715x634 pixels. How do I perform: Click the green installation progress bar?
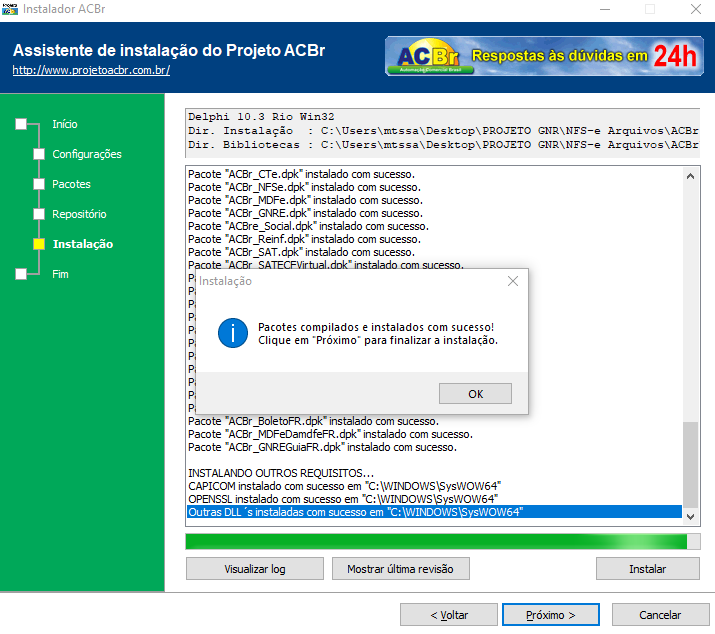[443, 541]
